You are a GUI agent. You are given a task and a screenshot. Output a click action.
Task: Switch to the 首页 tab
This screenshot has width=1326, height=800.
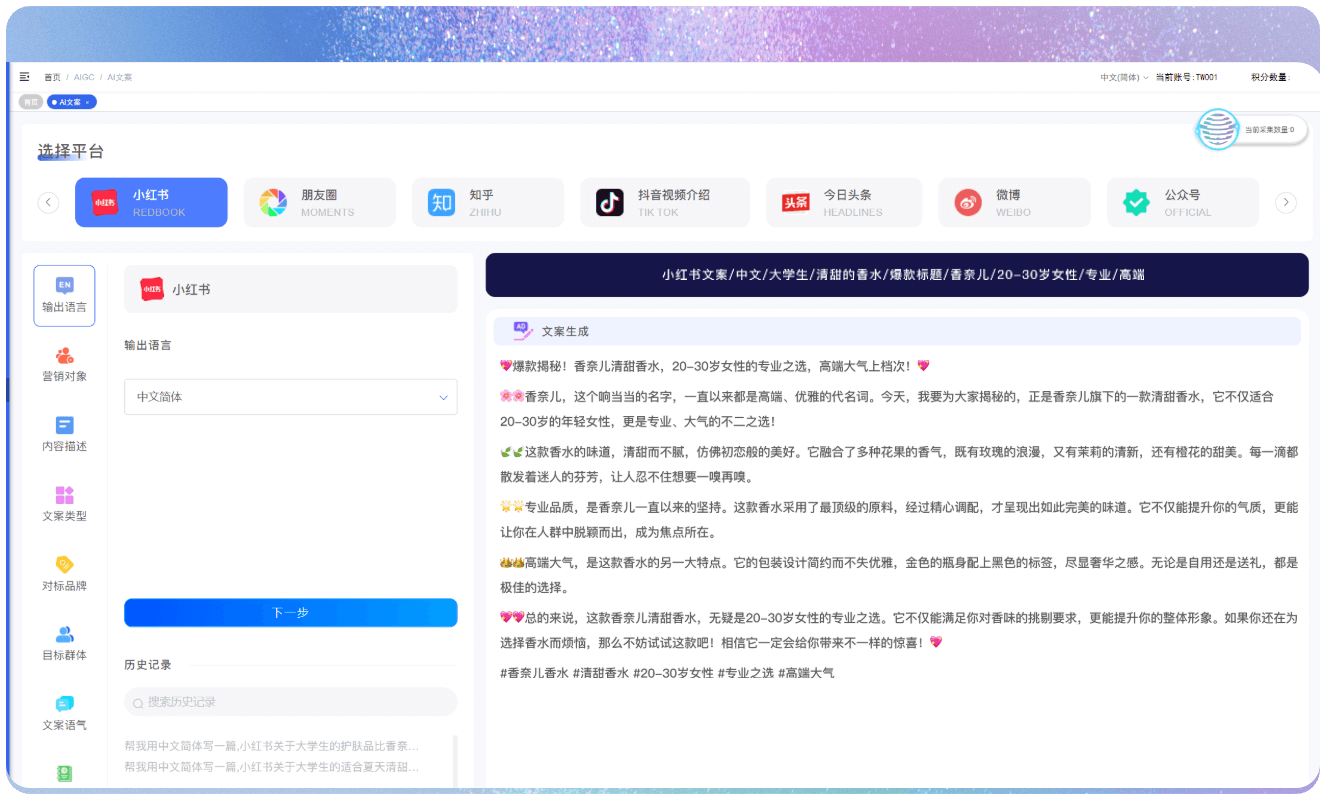click(x=31, y=102)
